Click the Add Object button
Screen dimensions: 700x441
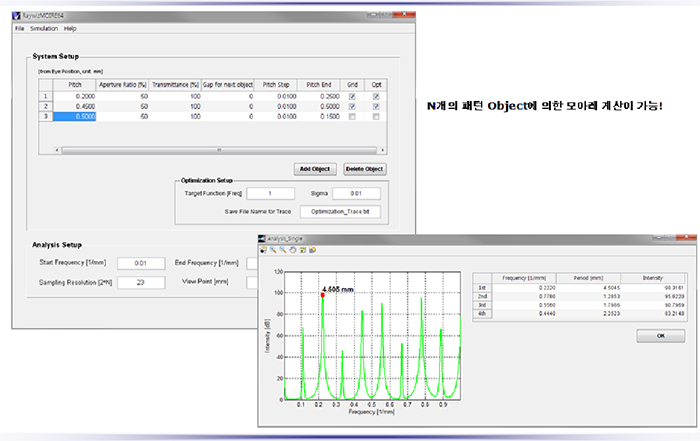[x=315, y=169]
